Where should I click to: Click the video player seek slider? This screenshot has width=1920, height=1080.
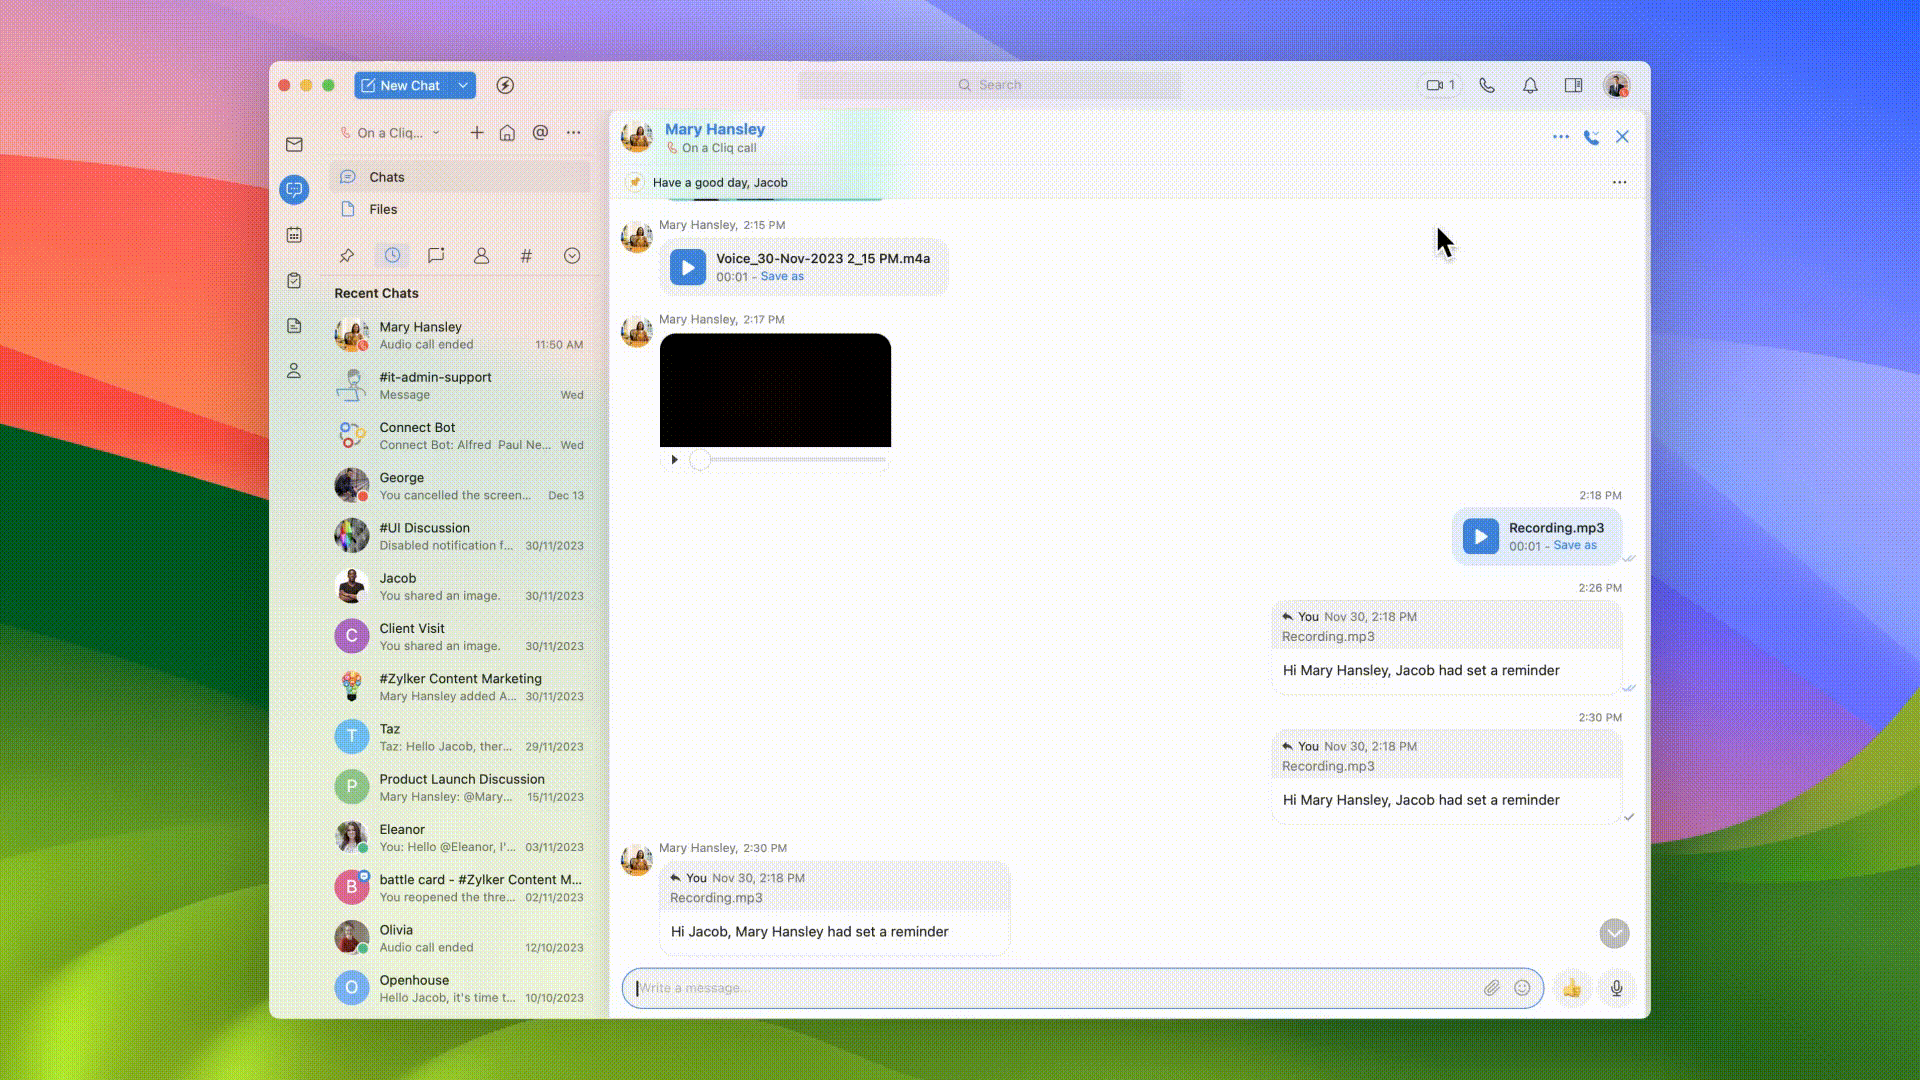[790, 460]
